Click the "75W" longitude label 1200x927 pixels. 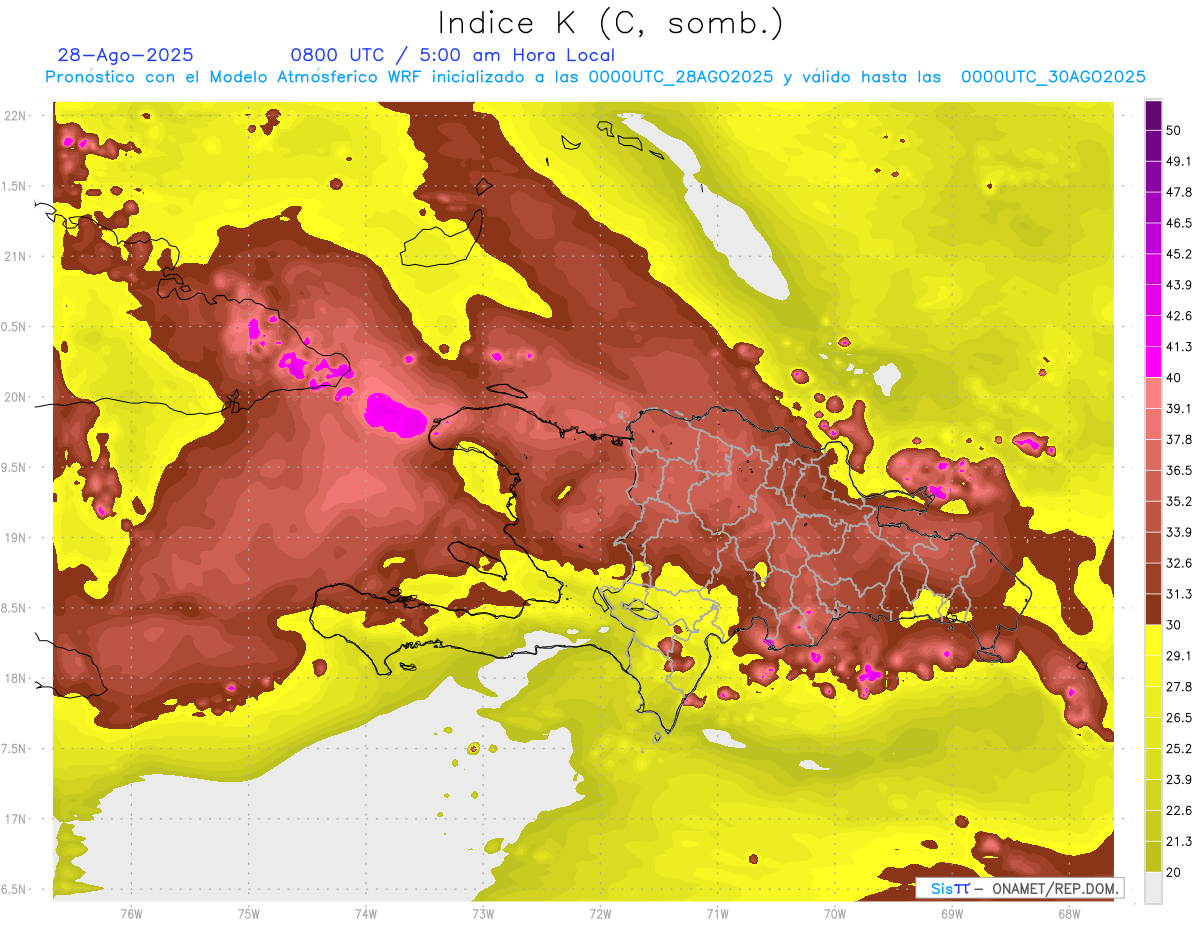[249, 913]
